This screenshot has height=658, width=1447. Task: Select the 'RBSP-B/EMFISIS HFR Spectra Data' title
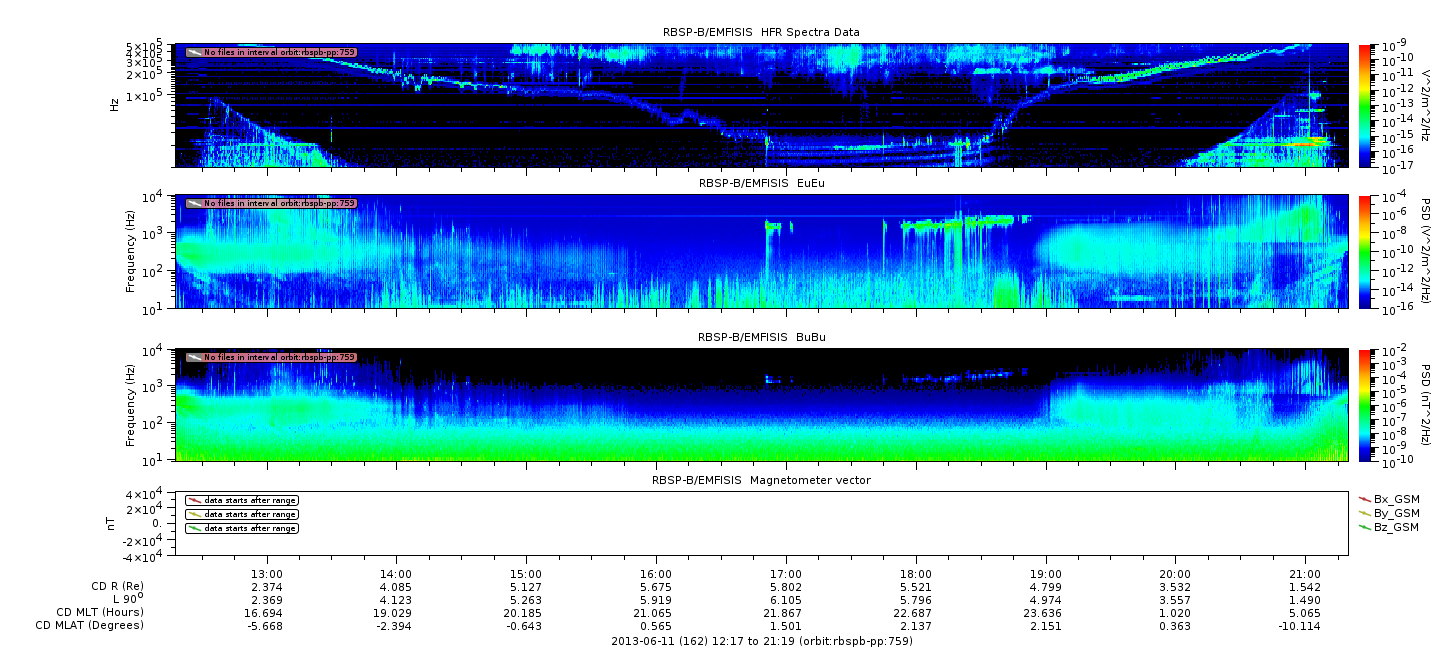pos(761,32)
